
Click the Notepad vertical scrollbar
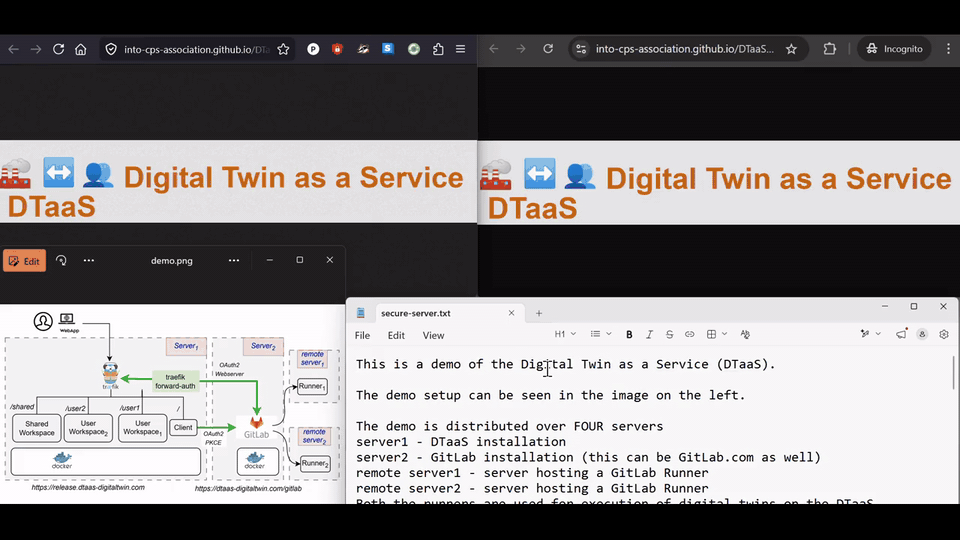click(x=953, y=372)
